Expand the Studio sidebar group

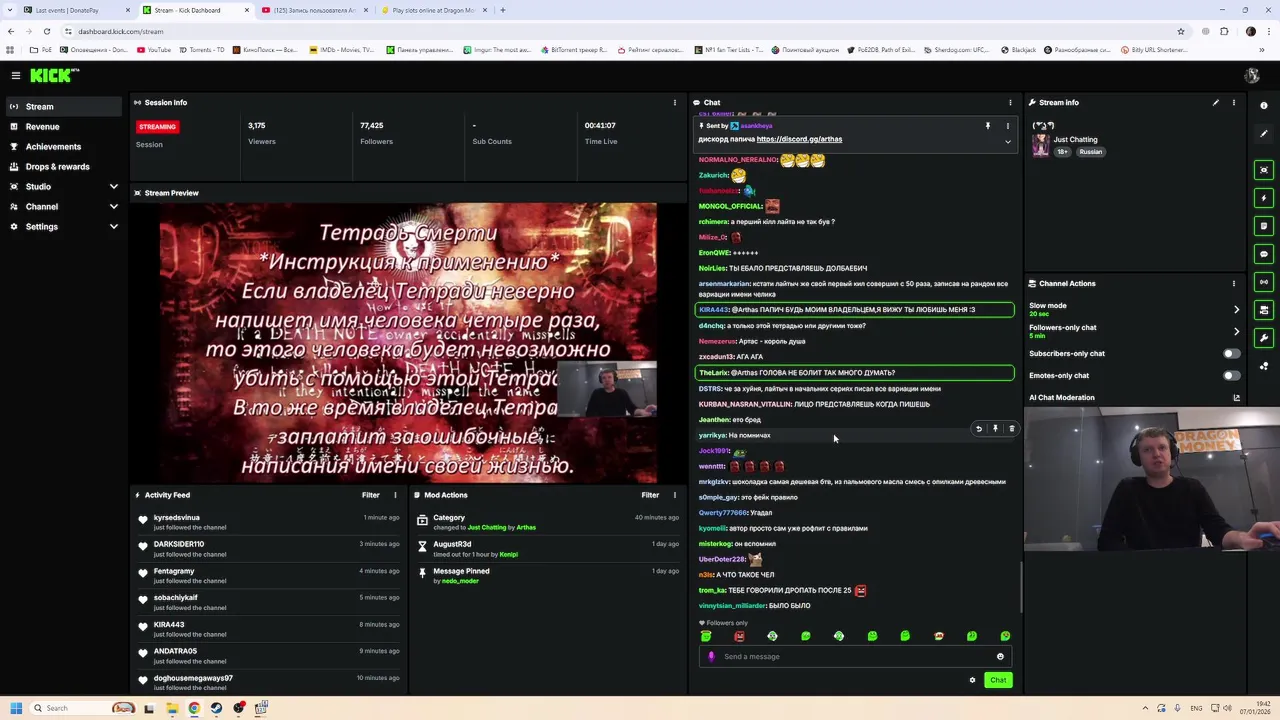[64, 186]
